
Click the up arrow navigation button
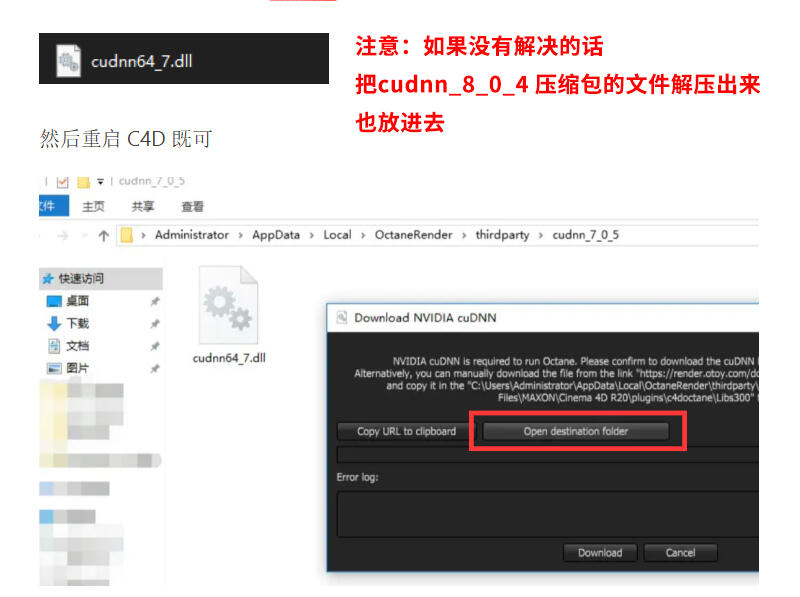pyautogui.click(x=104, y=235)
